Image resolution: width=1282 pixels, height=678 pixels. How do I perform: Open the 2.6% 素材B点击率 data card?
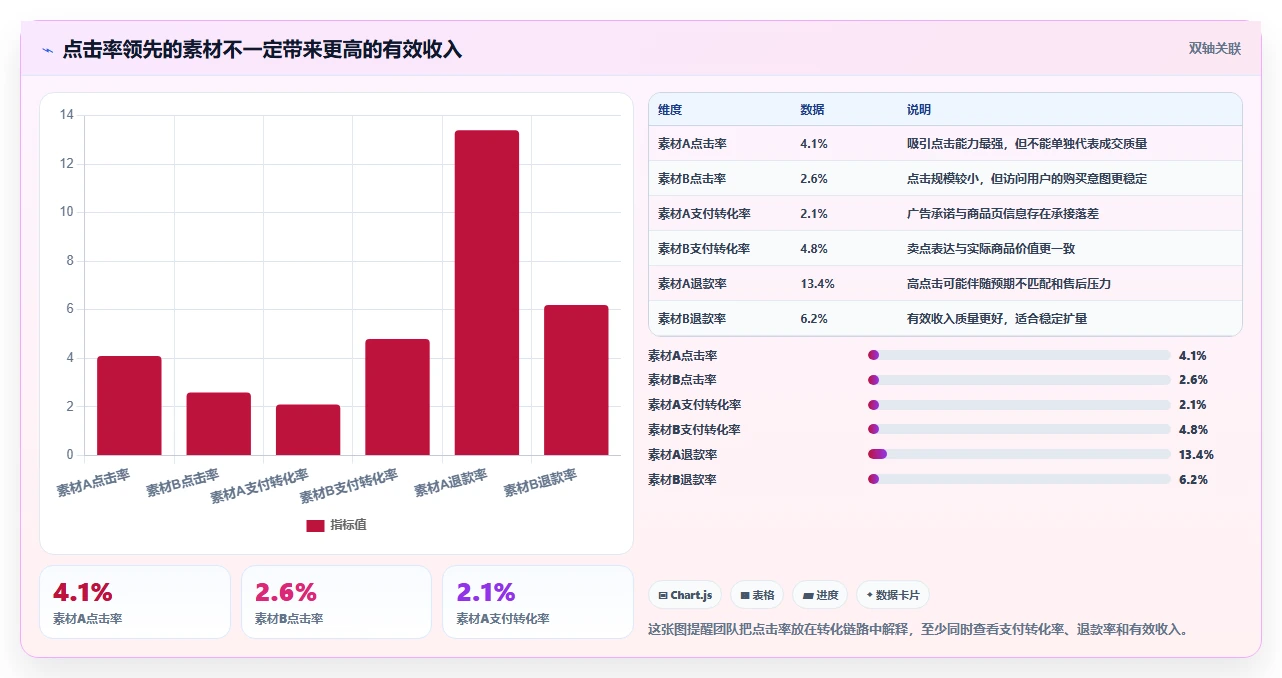336,602
